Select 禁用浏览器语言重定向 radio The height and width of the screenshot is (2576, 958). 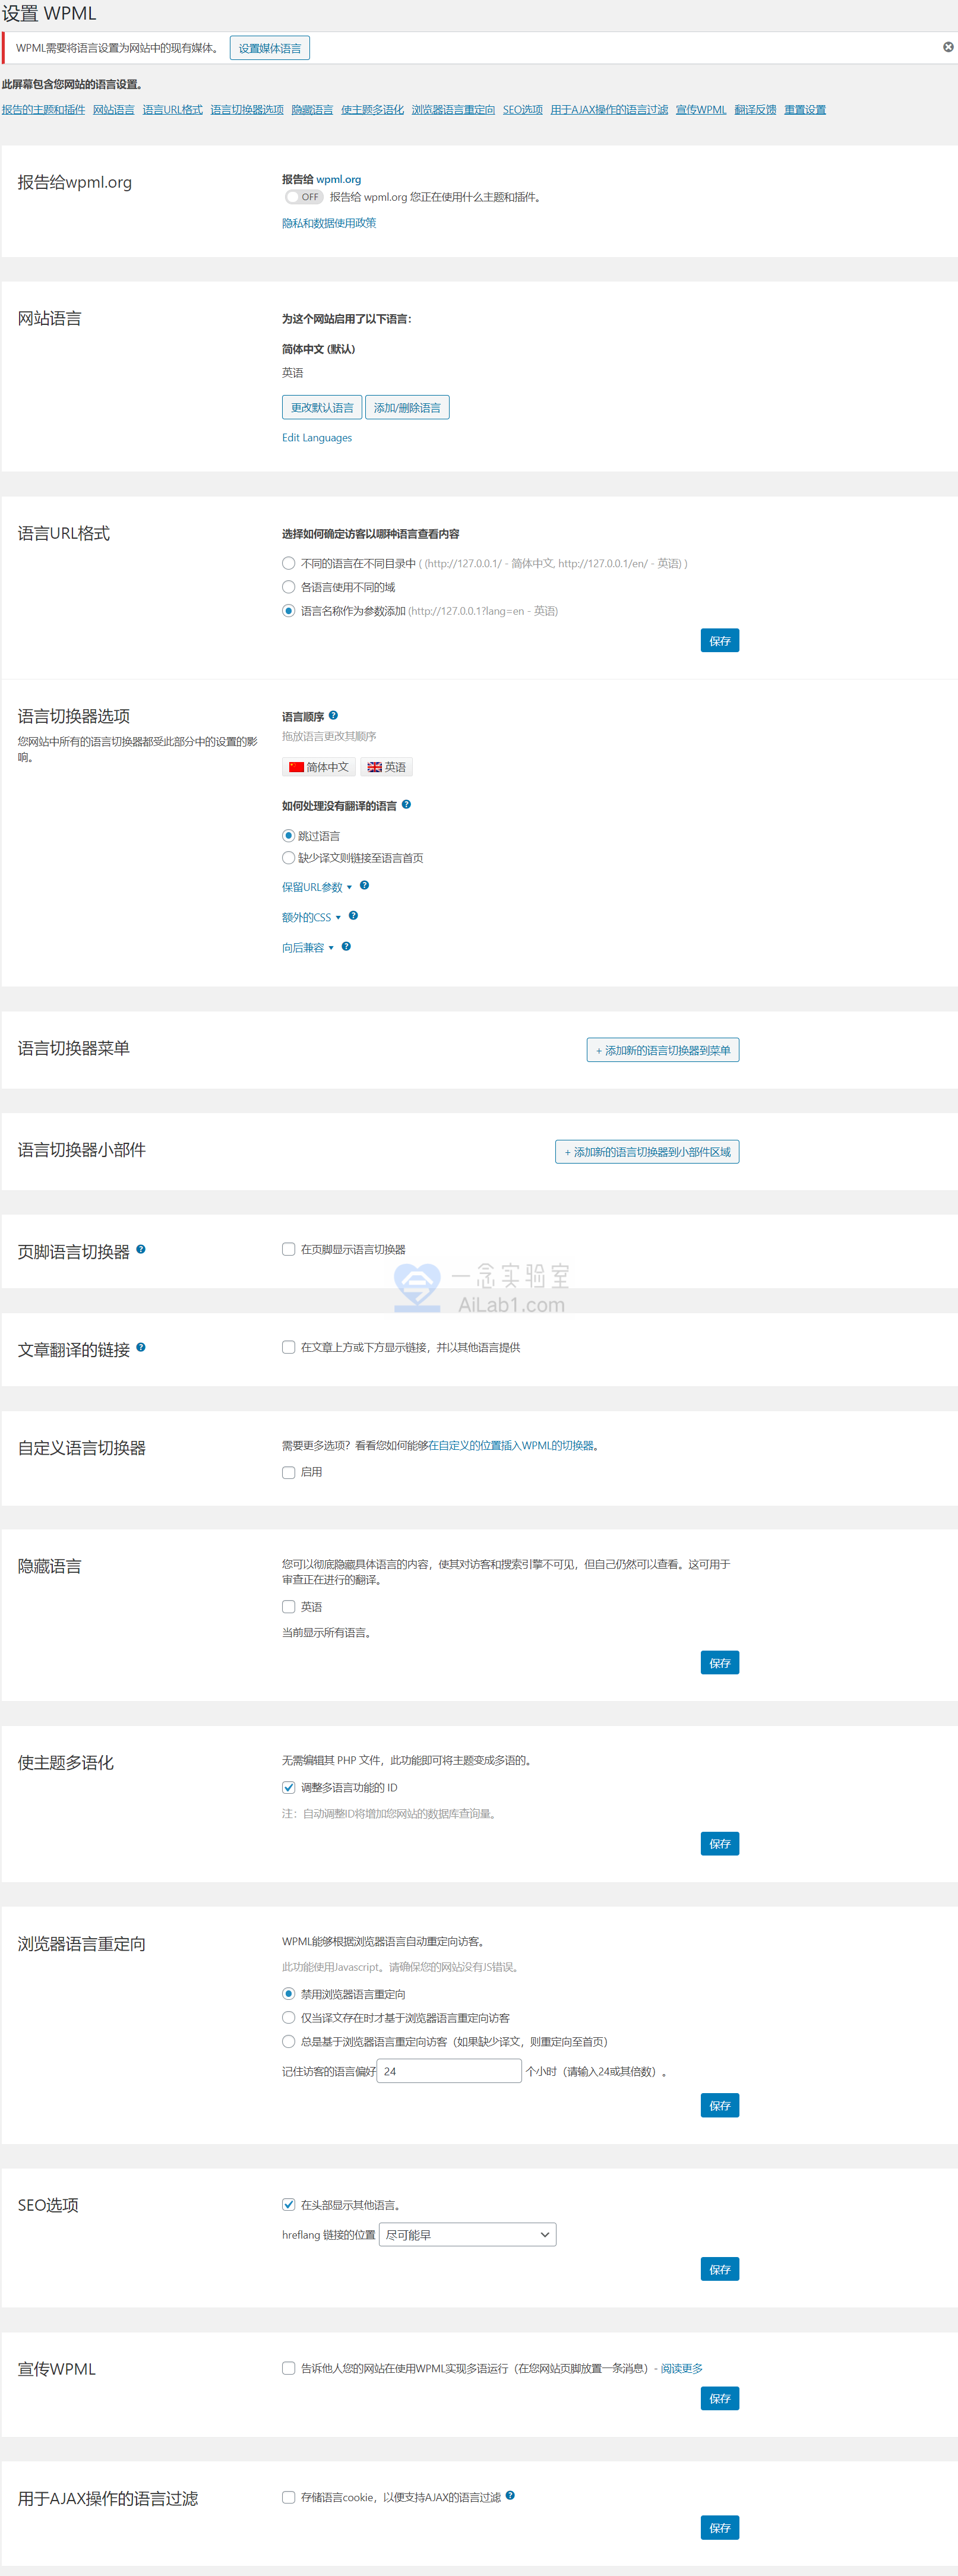[x=289, y=1994]
